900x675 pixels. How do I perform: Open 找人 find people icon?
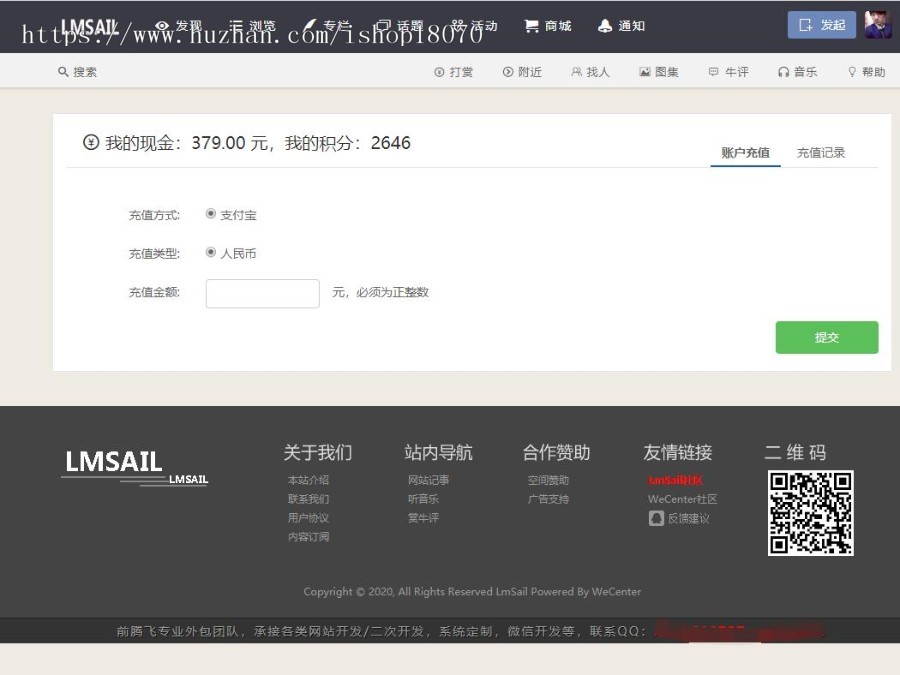click(x=576, y=72)
